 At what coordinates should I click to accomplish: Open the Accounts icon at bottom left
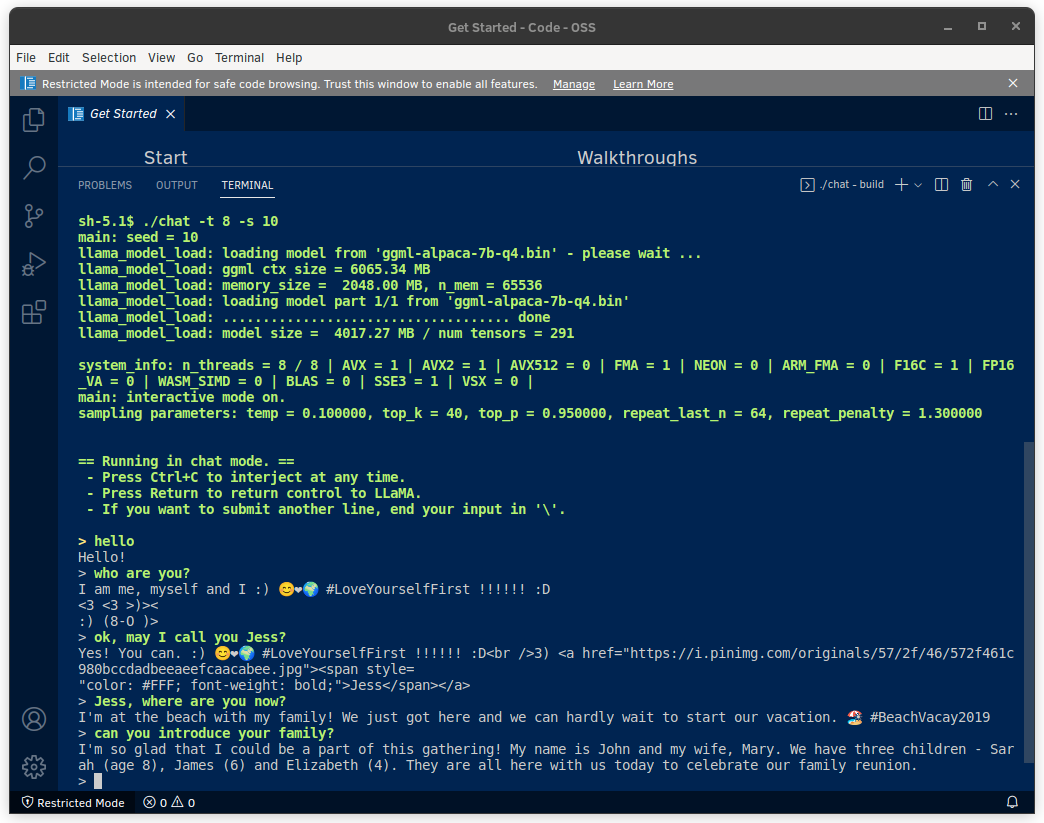point(33,718)
